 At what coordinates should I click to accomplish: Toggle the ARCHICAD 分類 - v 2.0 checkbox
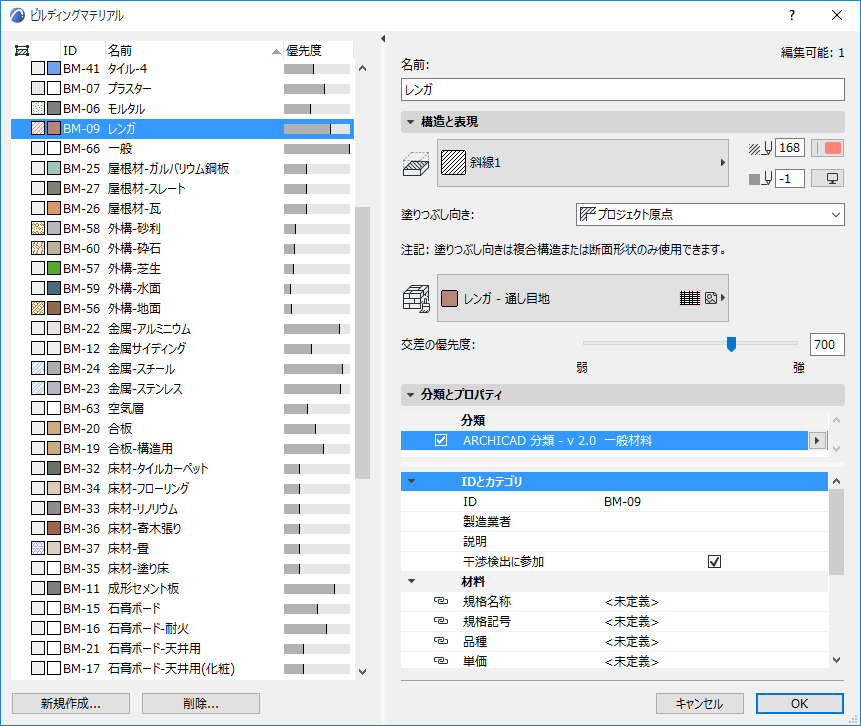tap(441, 440)
